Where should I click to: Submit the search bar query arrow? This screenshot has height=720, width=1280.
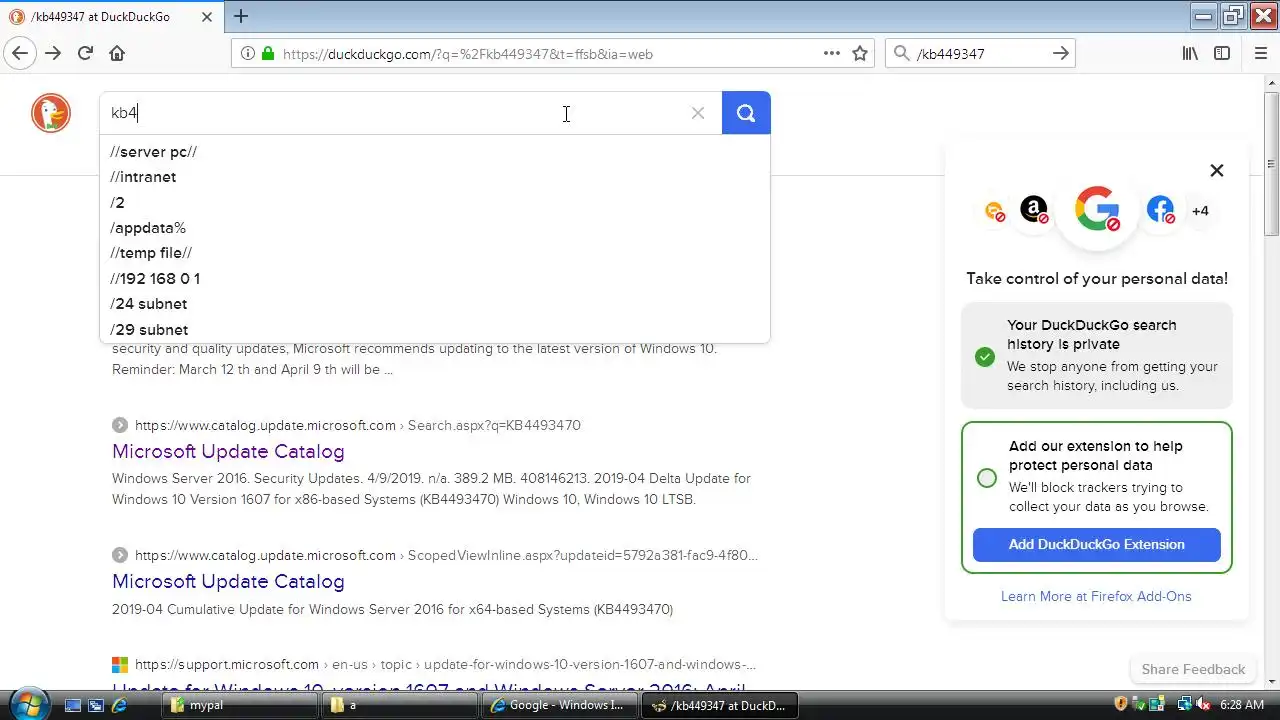pyautogui.click(x=1061, y=54)
